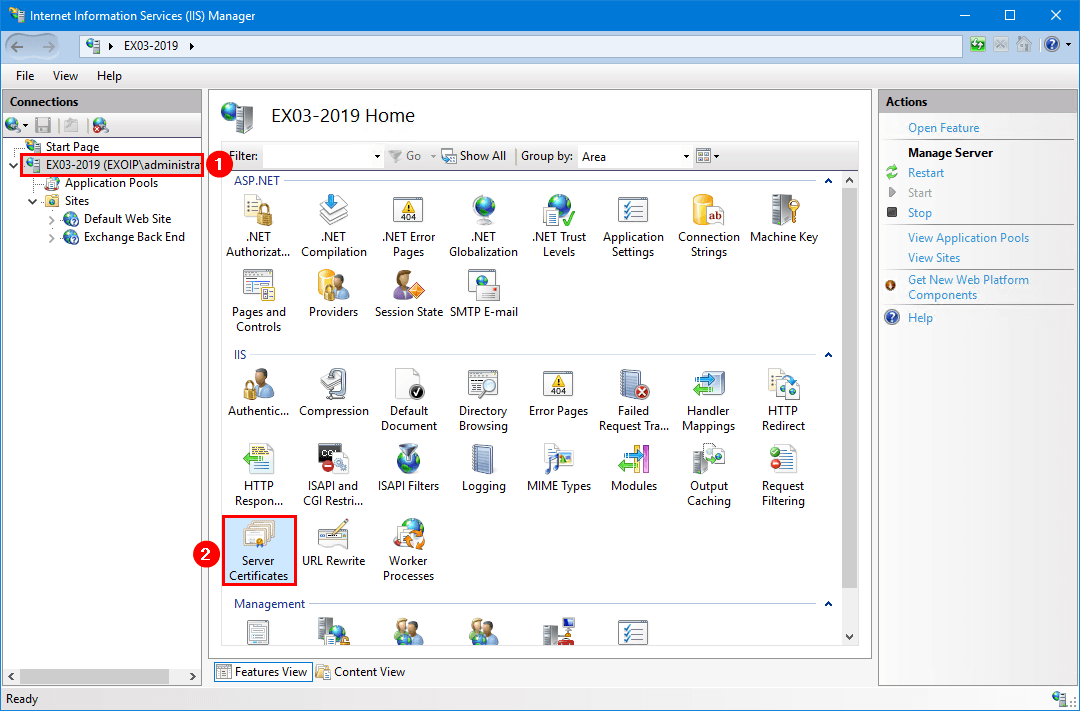This screenshot has width=1080, height=711.
Task: Open Help in Actions pane
Action: [920, 318]
